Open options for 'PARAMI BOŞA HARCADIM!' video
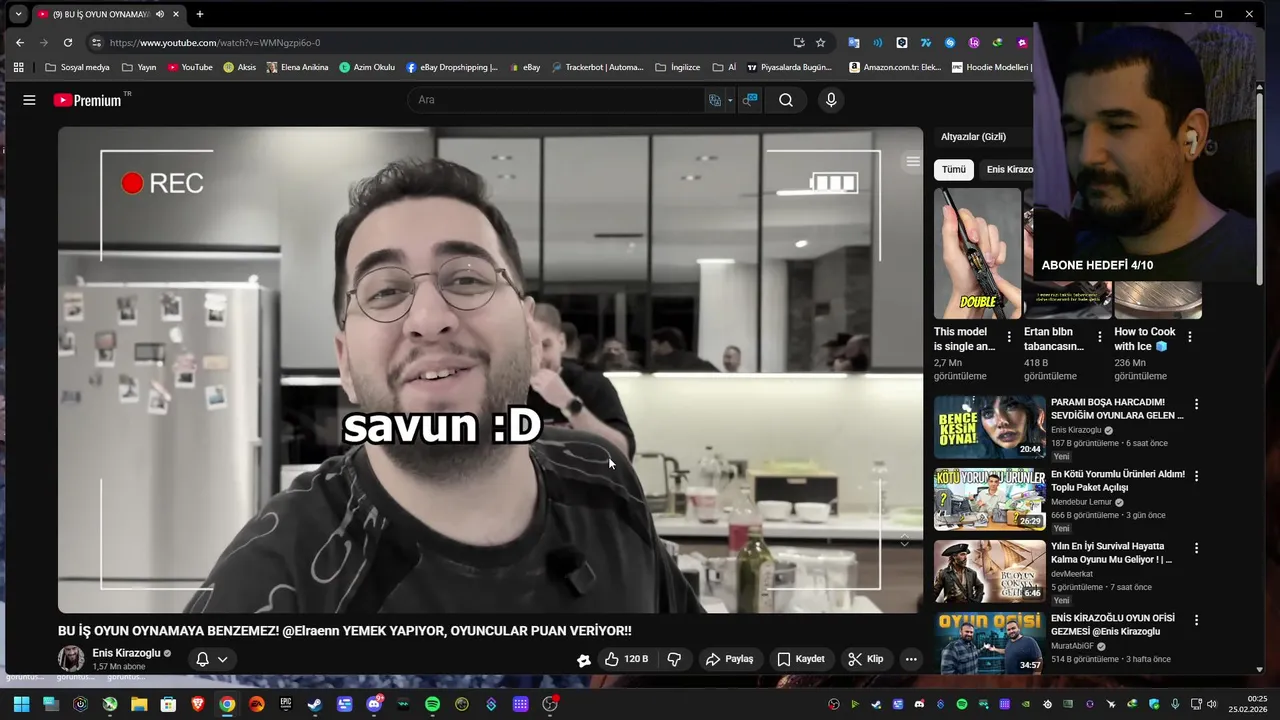This screenshot has height=720, width=1280. (x=1196, y=404)
